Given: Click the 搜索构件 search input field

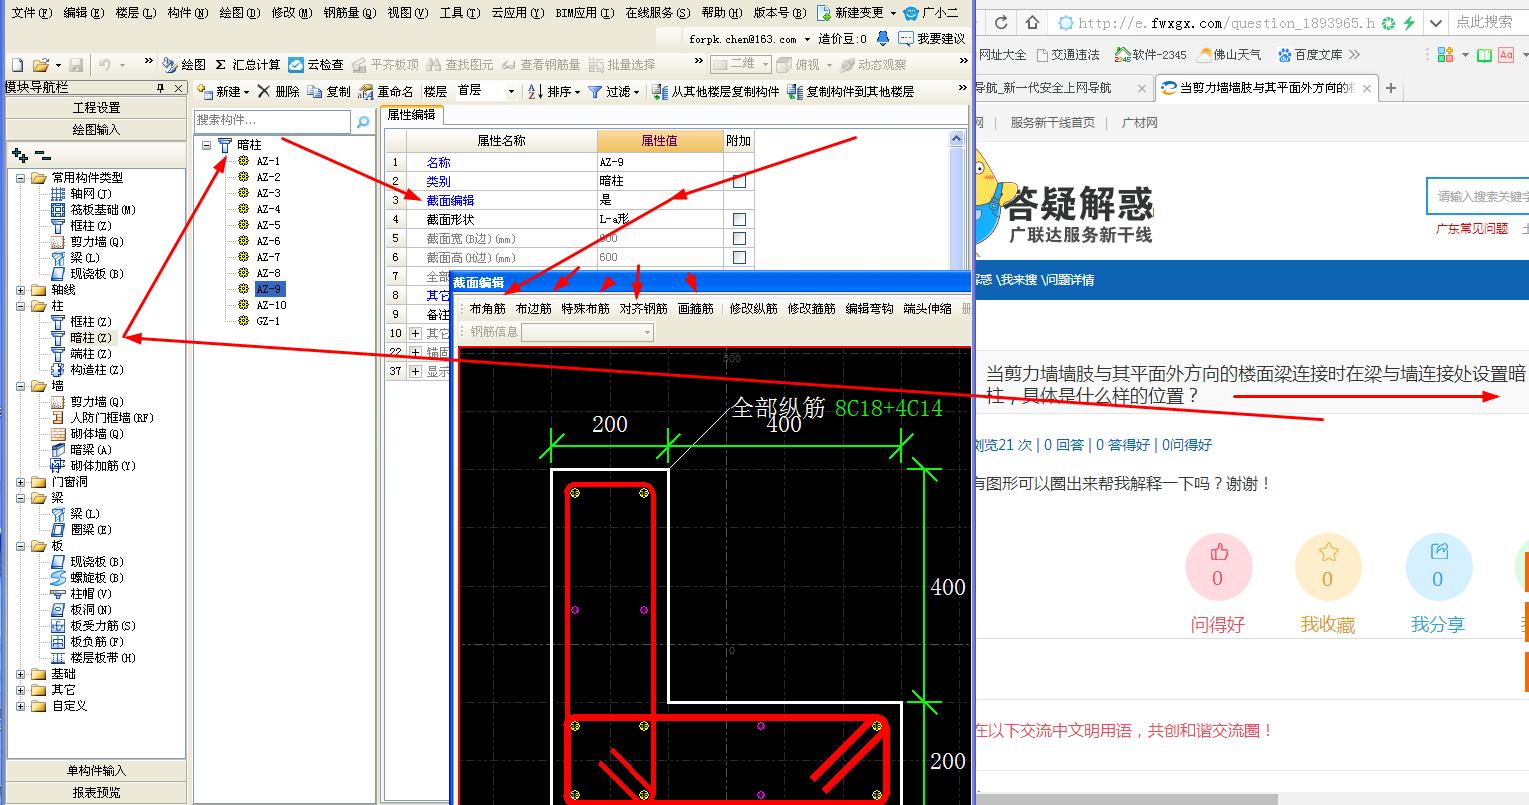Looking at the screenshot, I should (x=273, y=121).
